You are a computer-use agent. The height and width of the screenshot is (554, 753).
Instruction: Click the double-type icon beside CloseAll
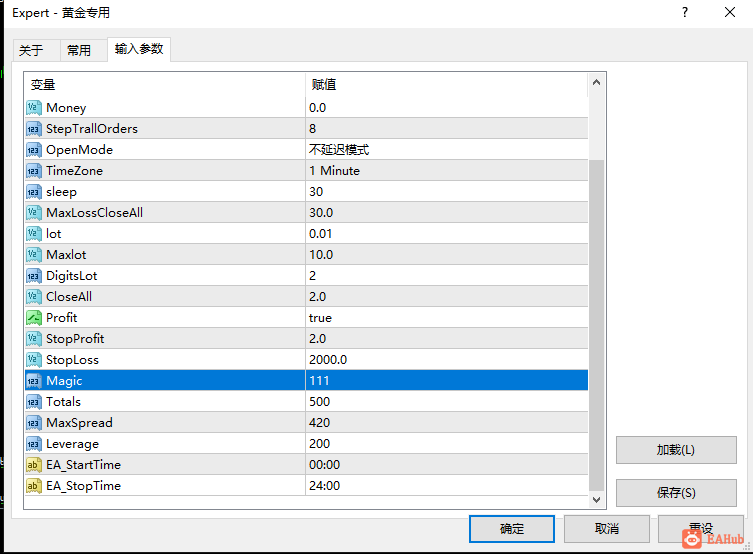[x=34, y=297]
